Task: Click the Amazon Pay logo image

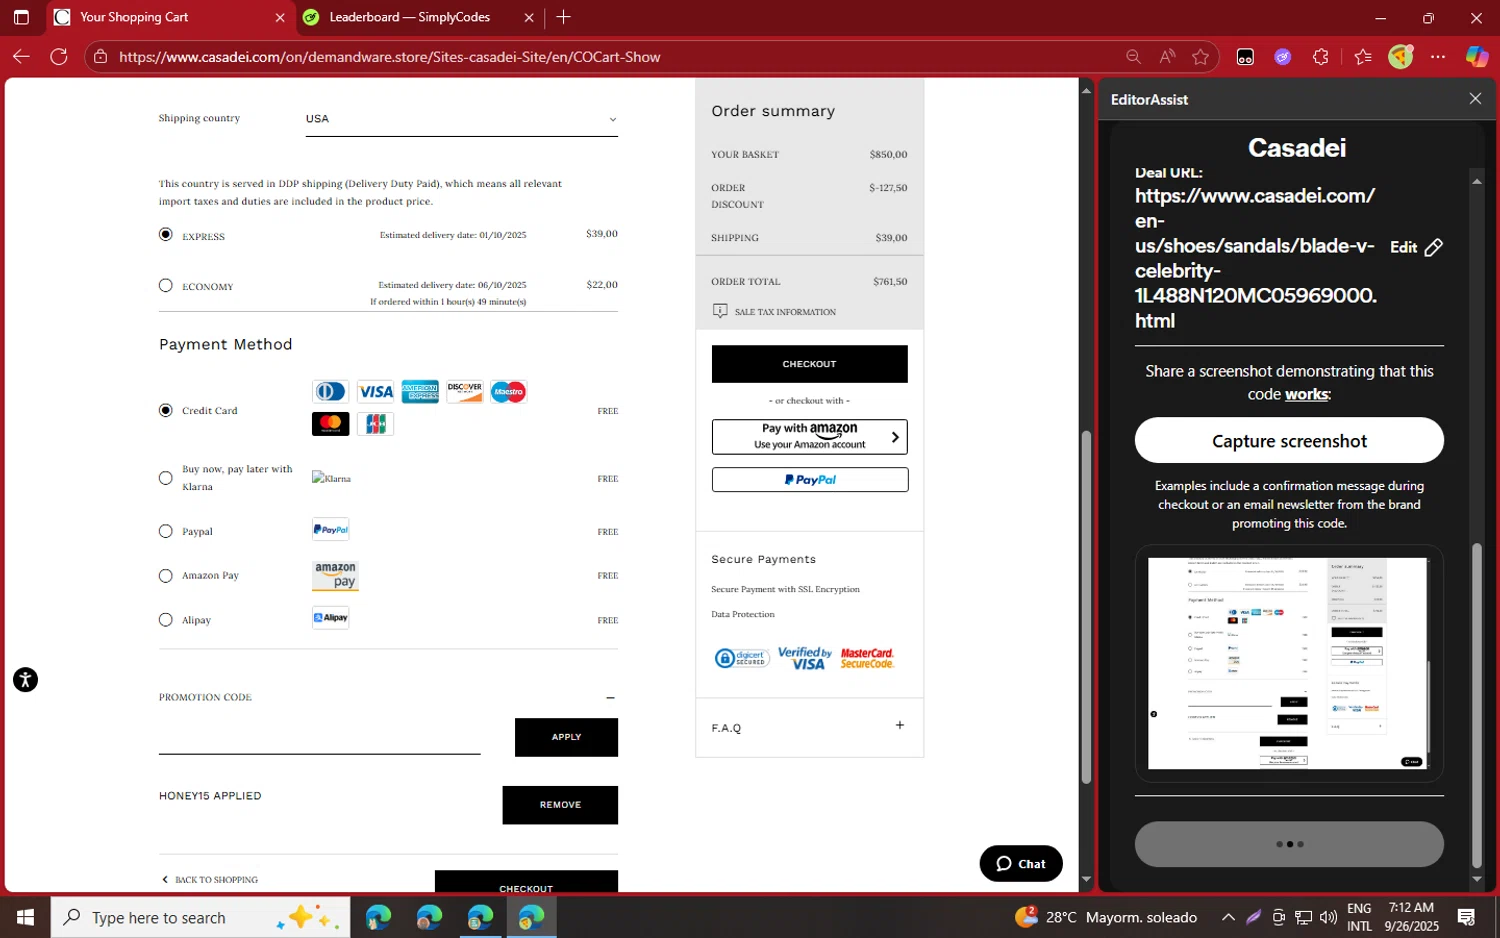Action: (x=335, y=575)
